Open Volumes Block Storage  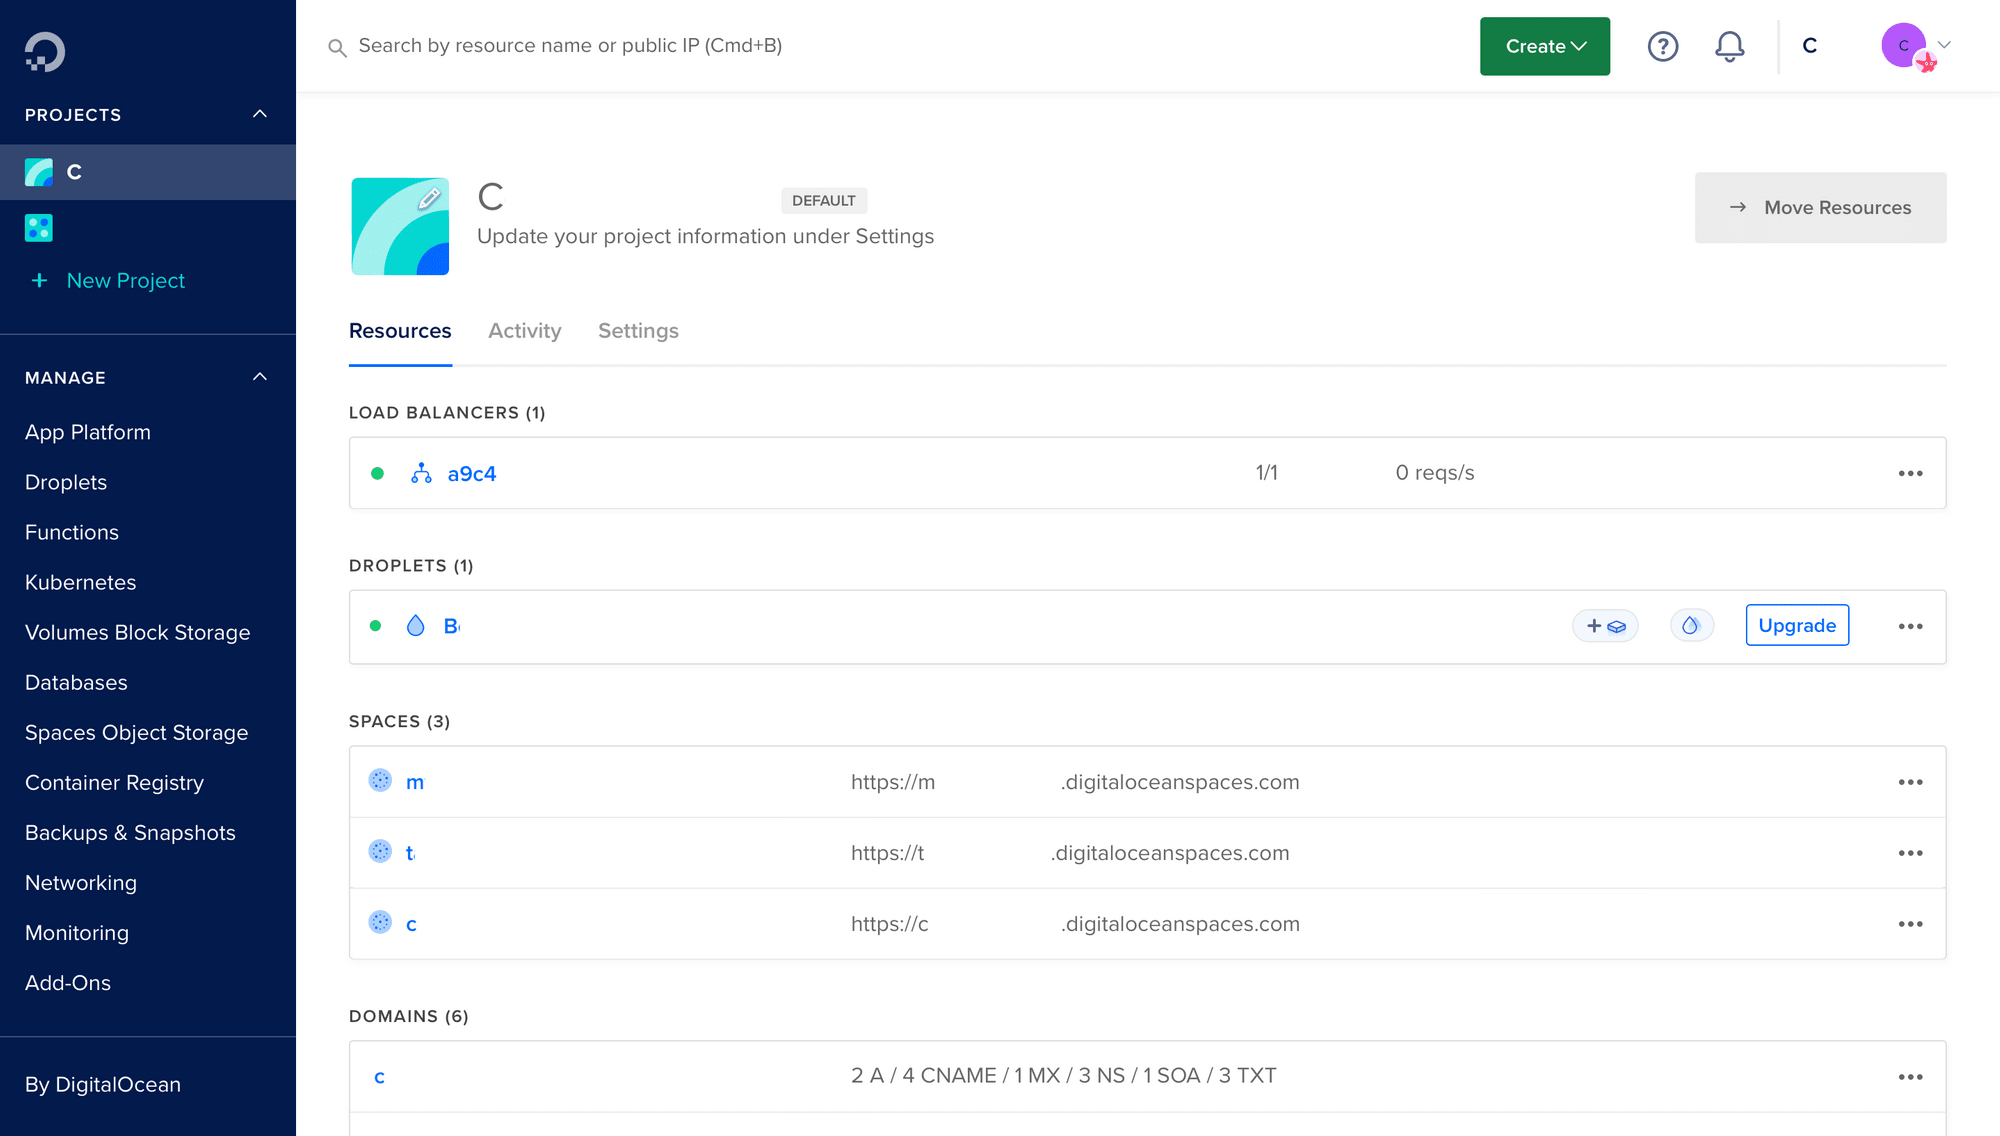pos(138,632)
